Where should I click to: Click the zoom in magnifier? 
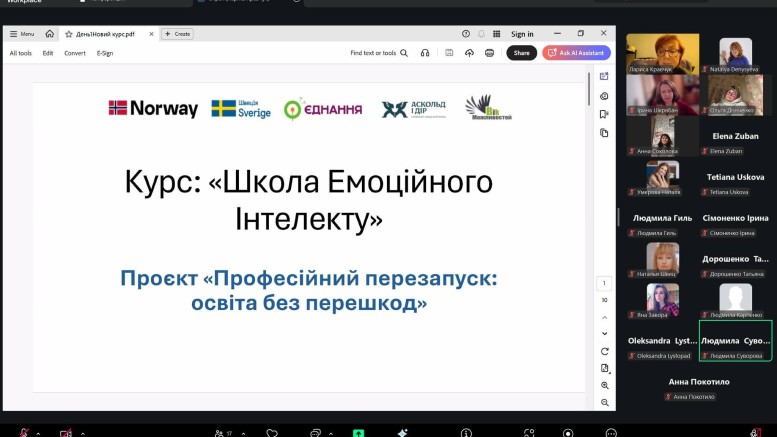[605, 385]
